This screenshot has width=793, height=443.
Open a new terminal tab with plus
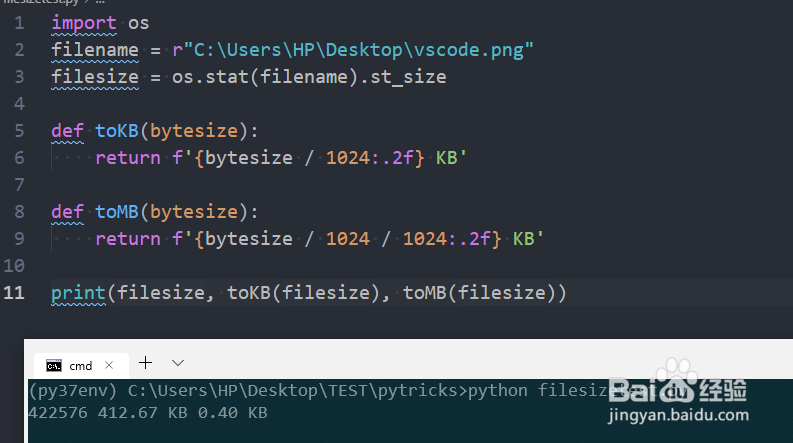pyautogui.click(x=145, y=363)
